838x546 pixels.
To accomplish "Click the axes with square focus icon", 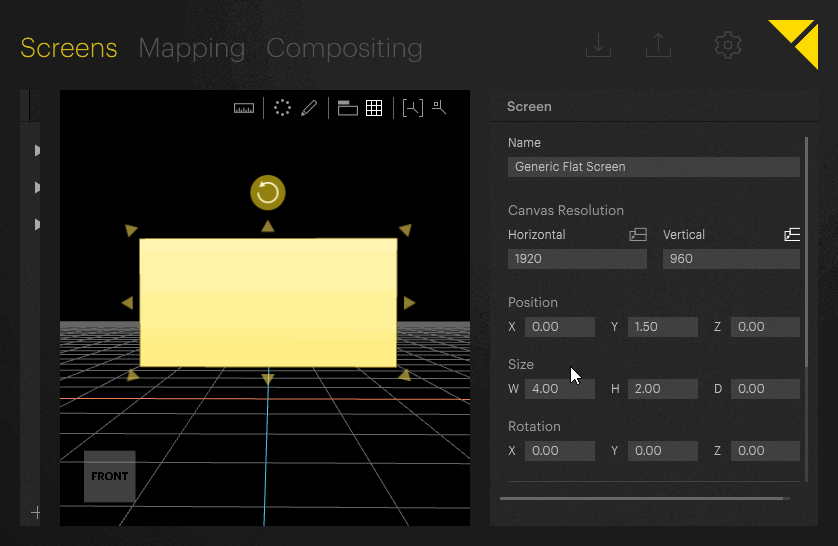I will pyautogui.click(x=439, y=107).
